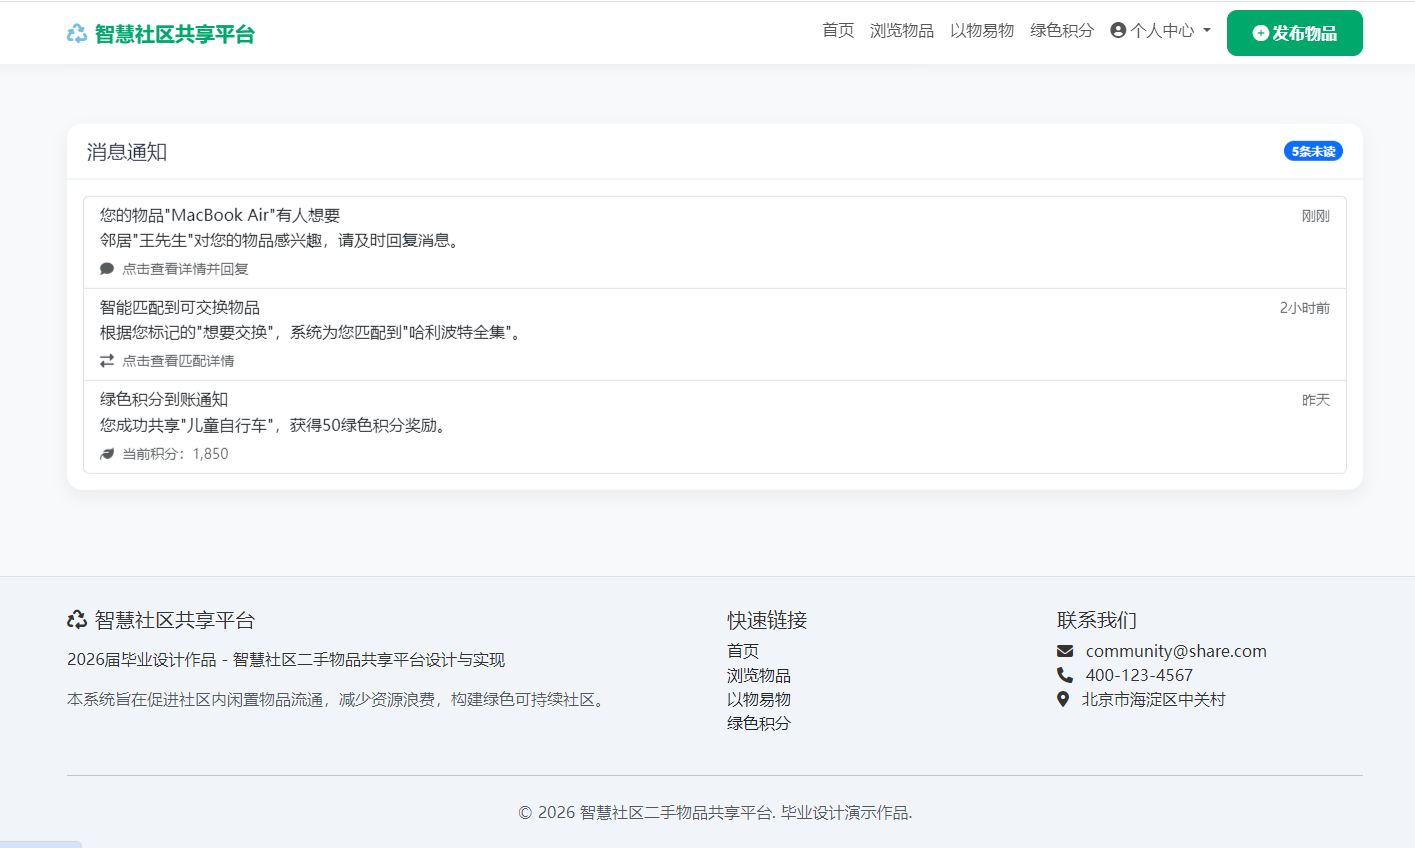Open the 绿色积分到账通知 notification
Viewport: 1415px width, 848px height.
coord(715,427)
